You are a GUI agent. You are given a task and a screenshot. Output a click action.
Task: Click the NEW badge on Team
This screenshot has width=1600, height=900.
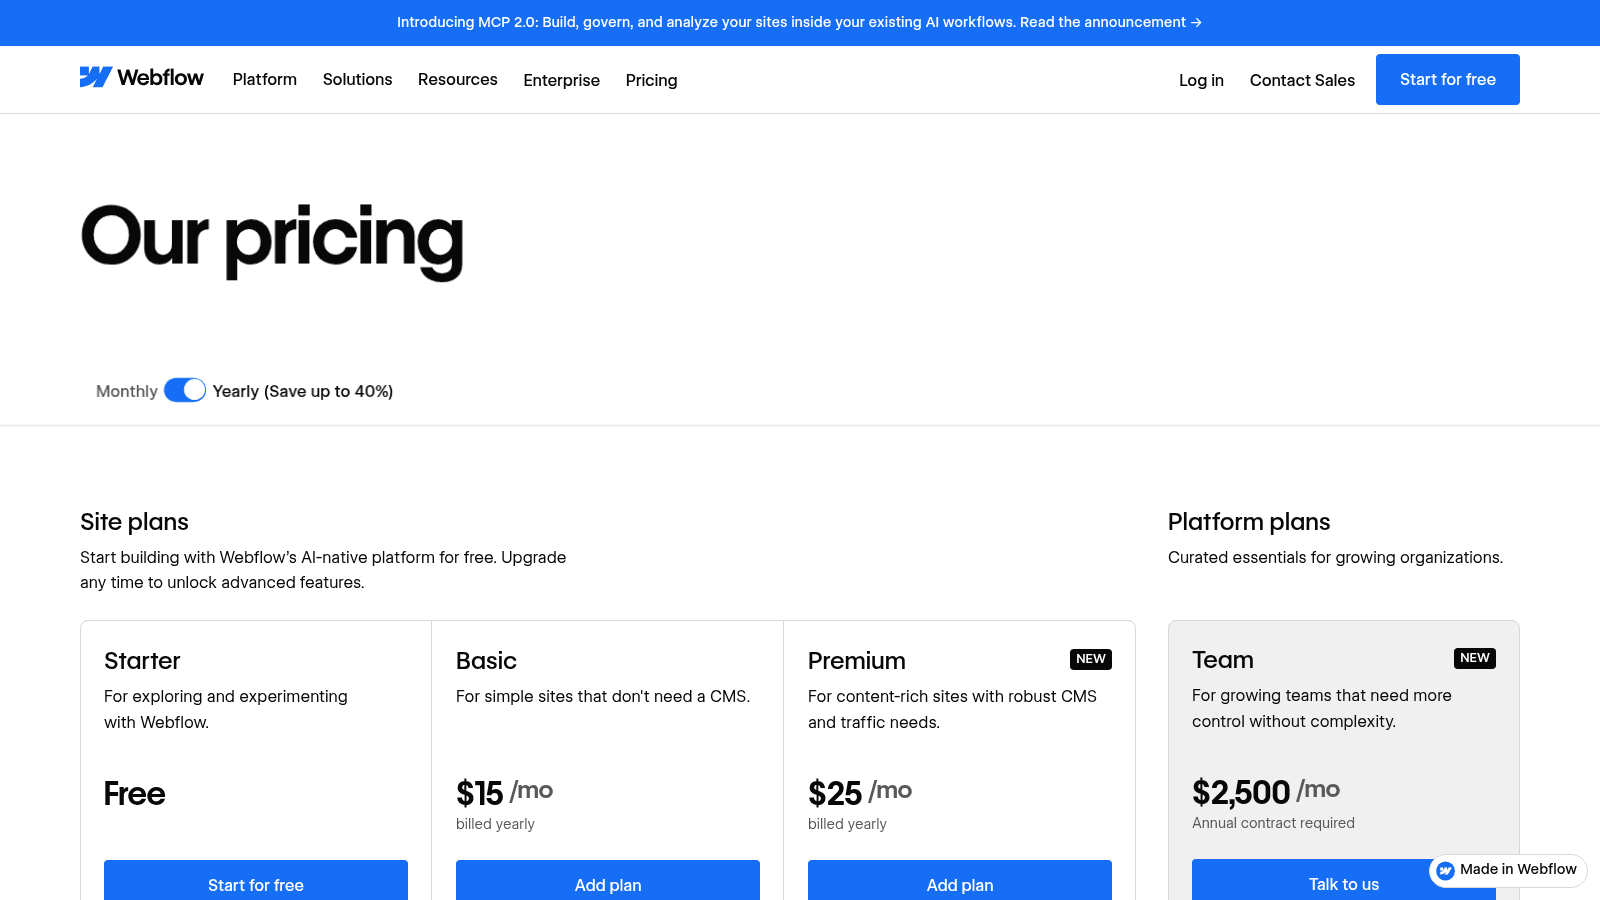tap(1475, 658)
